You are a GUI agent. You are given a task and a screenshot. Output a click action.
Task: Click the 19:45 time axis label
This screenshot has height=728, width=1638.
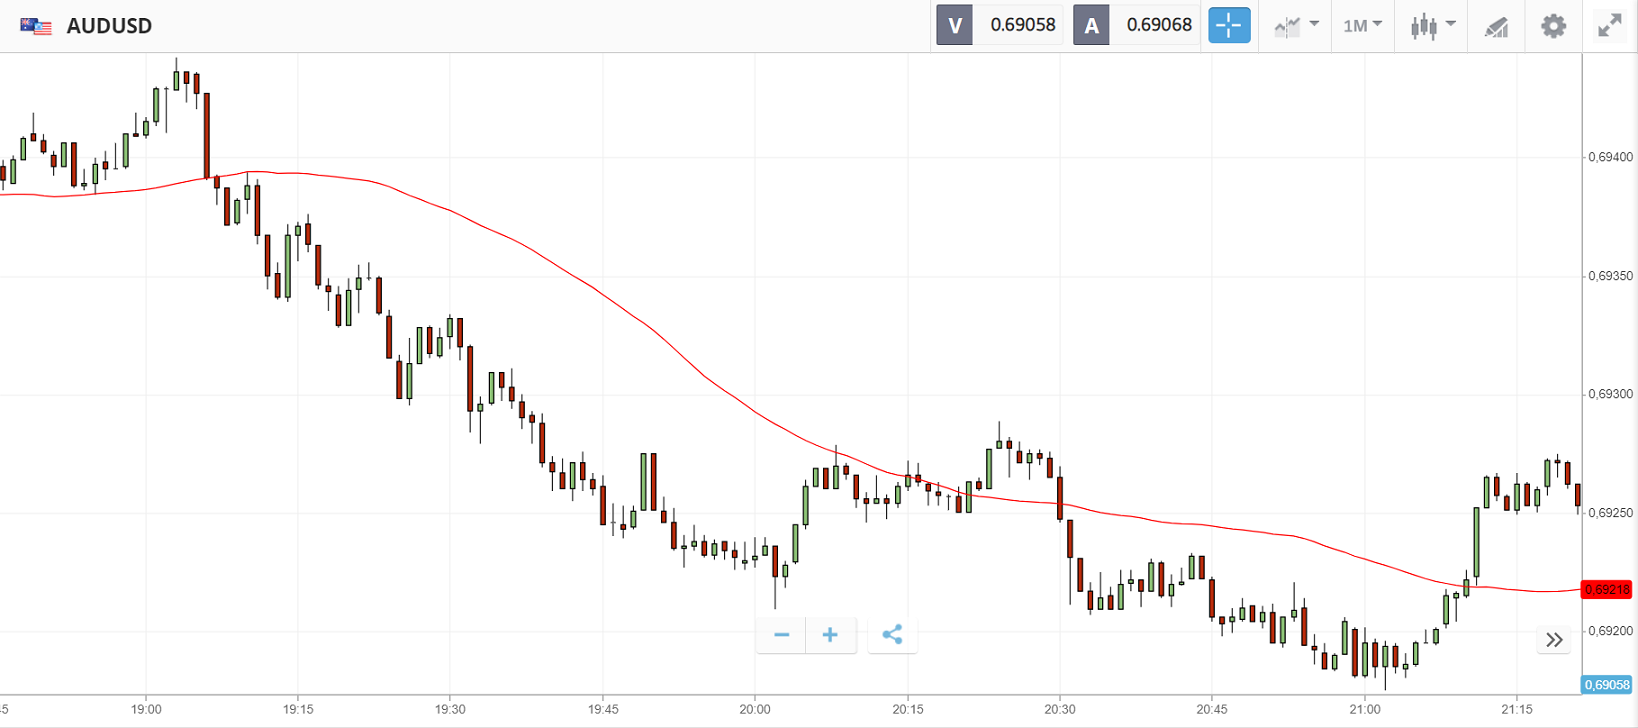(x=603, y=710)
